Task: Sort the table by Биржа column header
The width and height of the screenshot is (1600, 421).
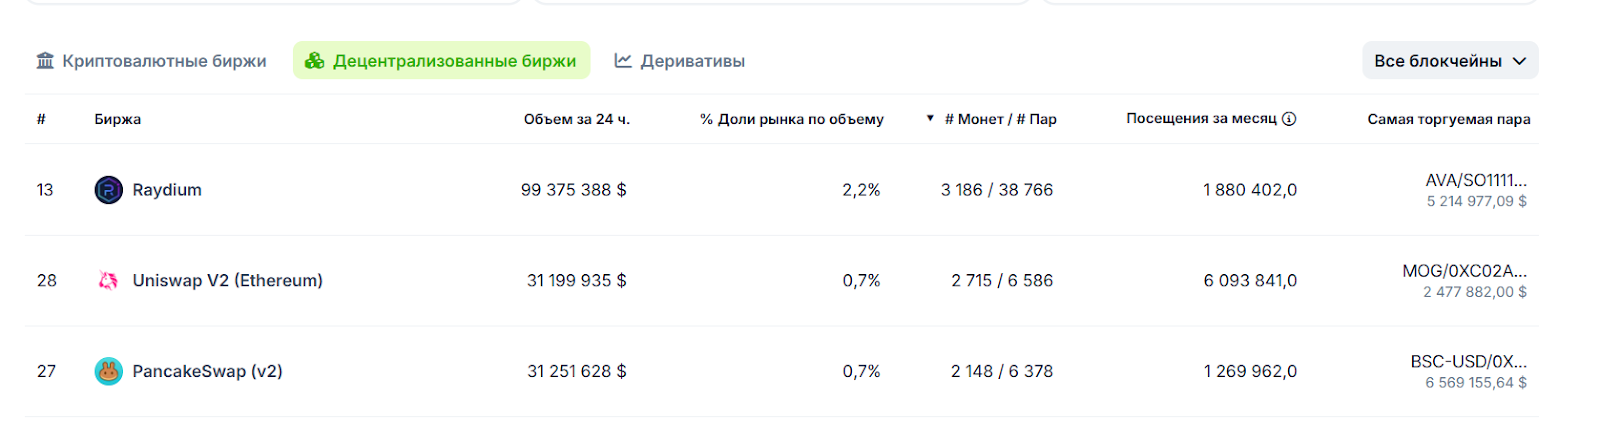Action: [117, 119]
